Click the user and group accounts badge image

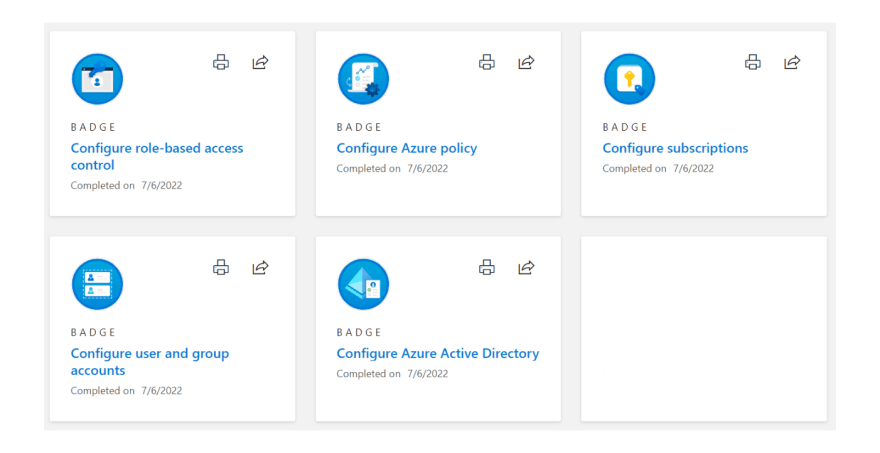click(97, 284)
